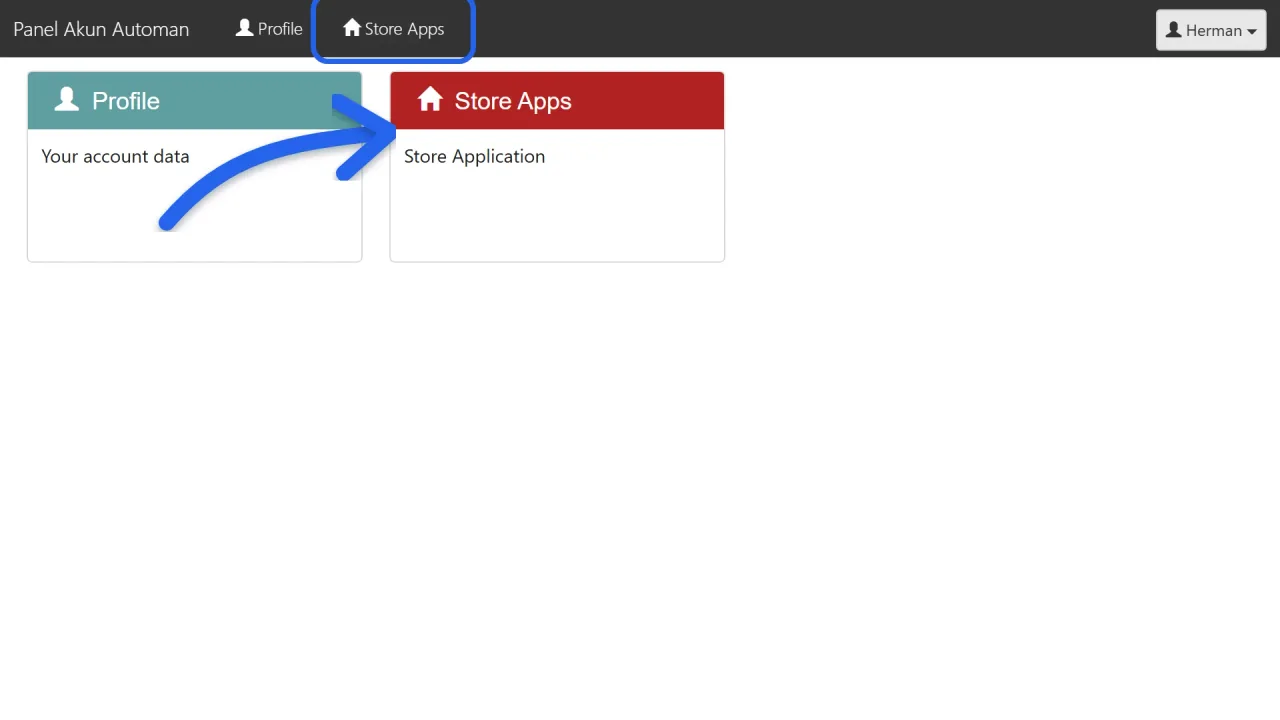
Task: Open the red Store Apps card header
Action: pyautogui.click(x=557, y=100)
